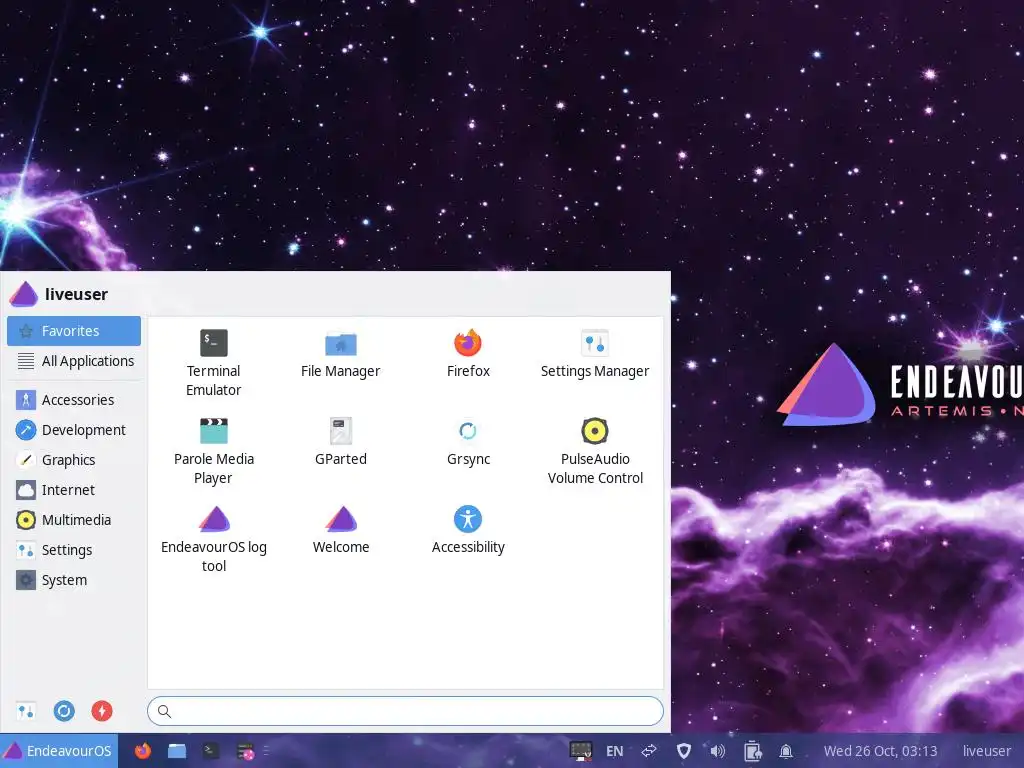Click the red log out icon

pos(102,711)
